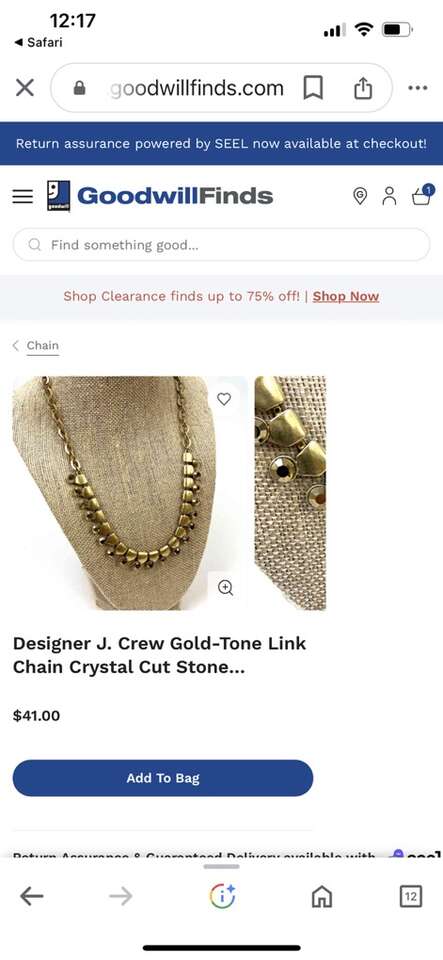This screenshot has width=443, height=960.
Task: Tap the store locator pin icon
Action: [x=360, y=196]
